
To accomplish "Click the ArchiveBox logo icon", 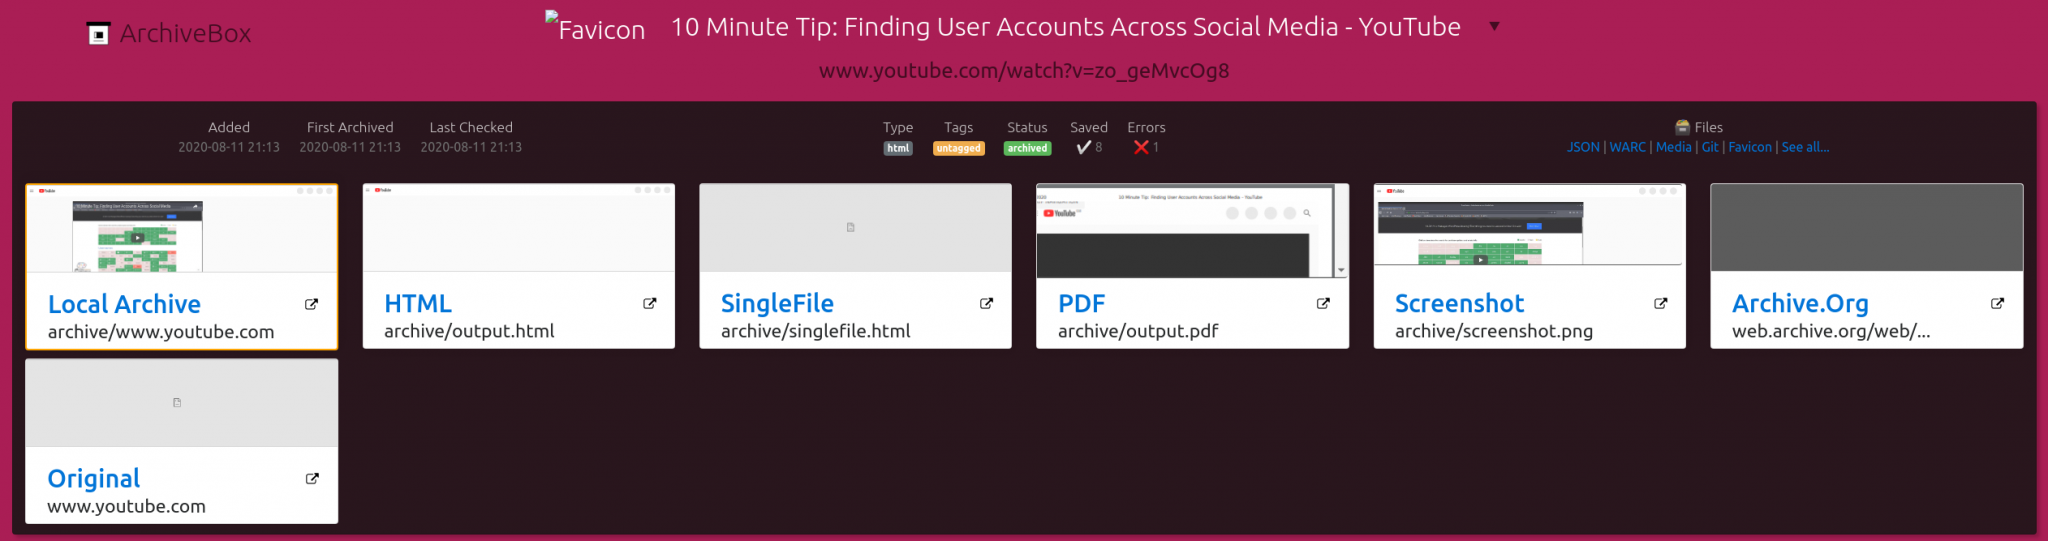I will (x=98, y=34).
